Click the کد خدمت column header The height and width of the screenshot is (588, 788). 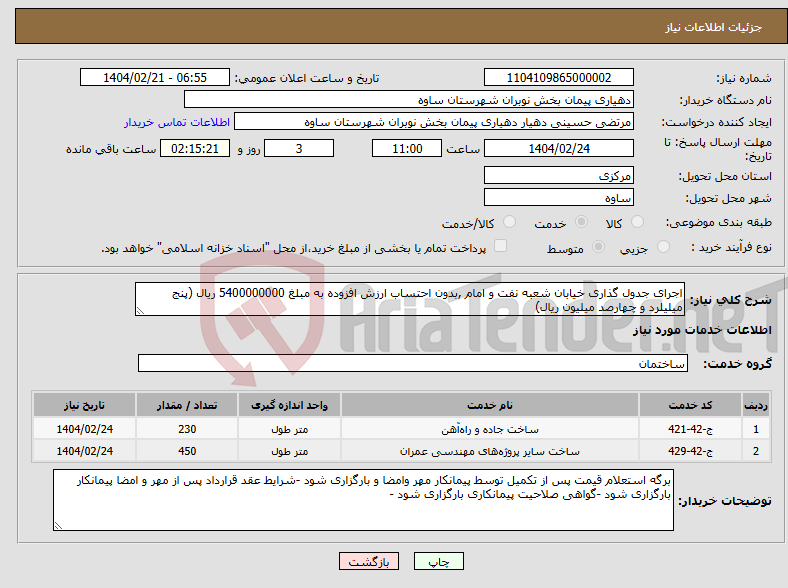tap(691, 405)
